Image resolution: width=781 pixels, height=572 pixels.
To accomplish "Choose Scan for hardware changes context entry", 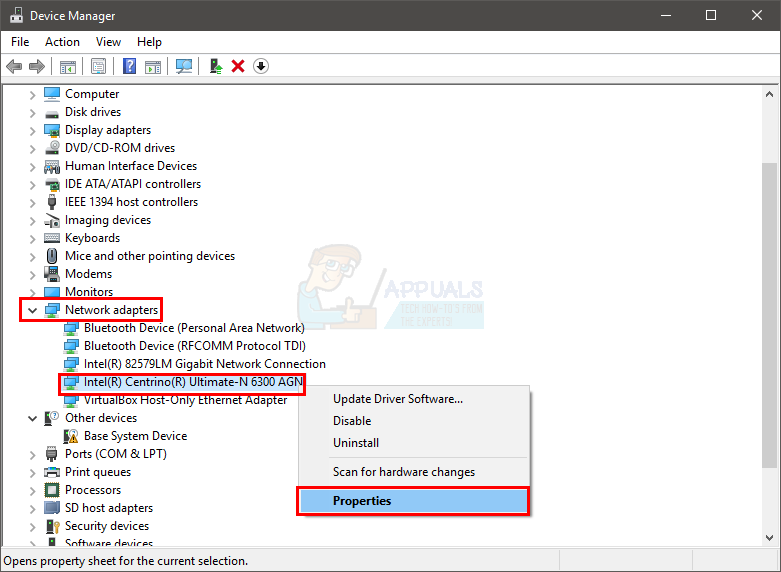I will (x=414, y=472).
